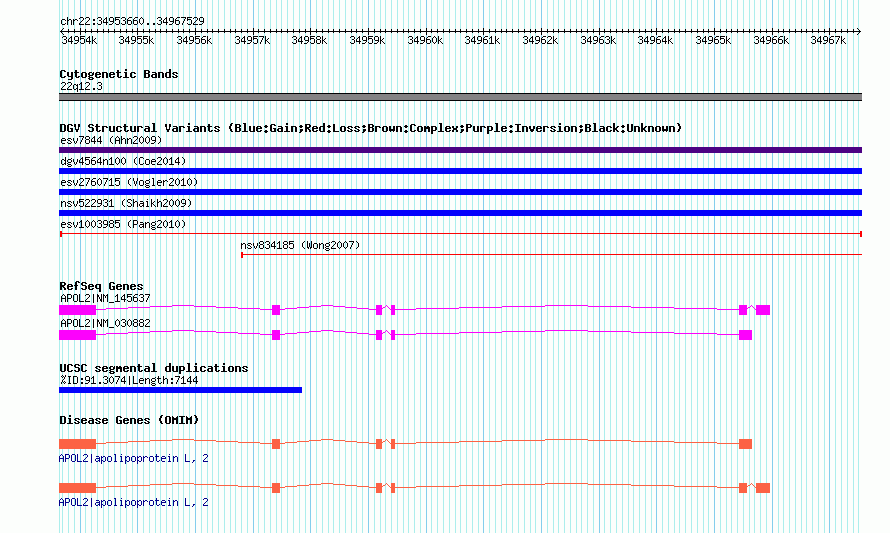Click the 34967k ruler tick label
890x533 pixels.
click(x=828, y=40)
